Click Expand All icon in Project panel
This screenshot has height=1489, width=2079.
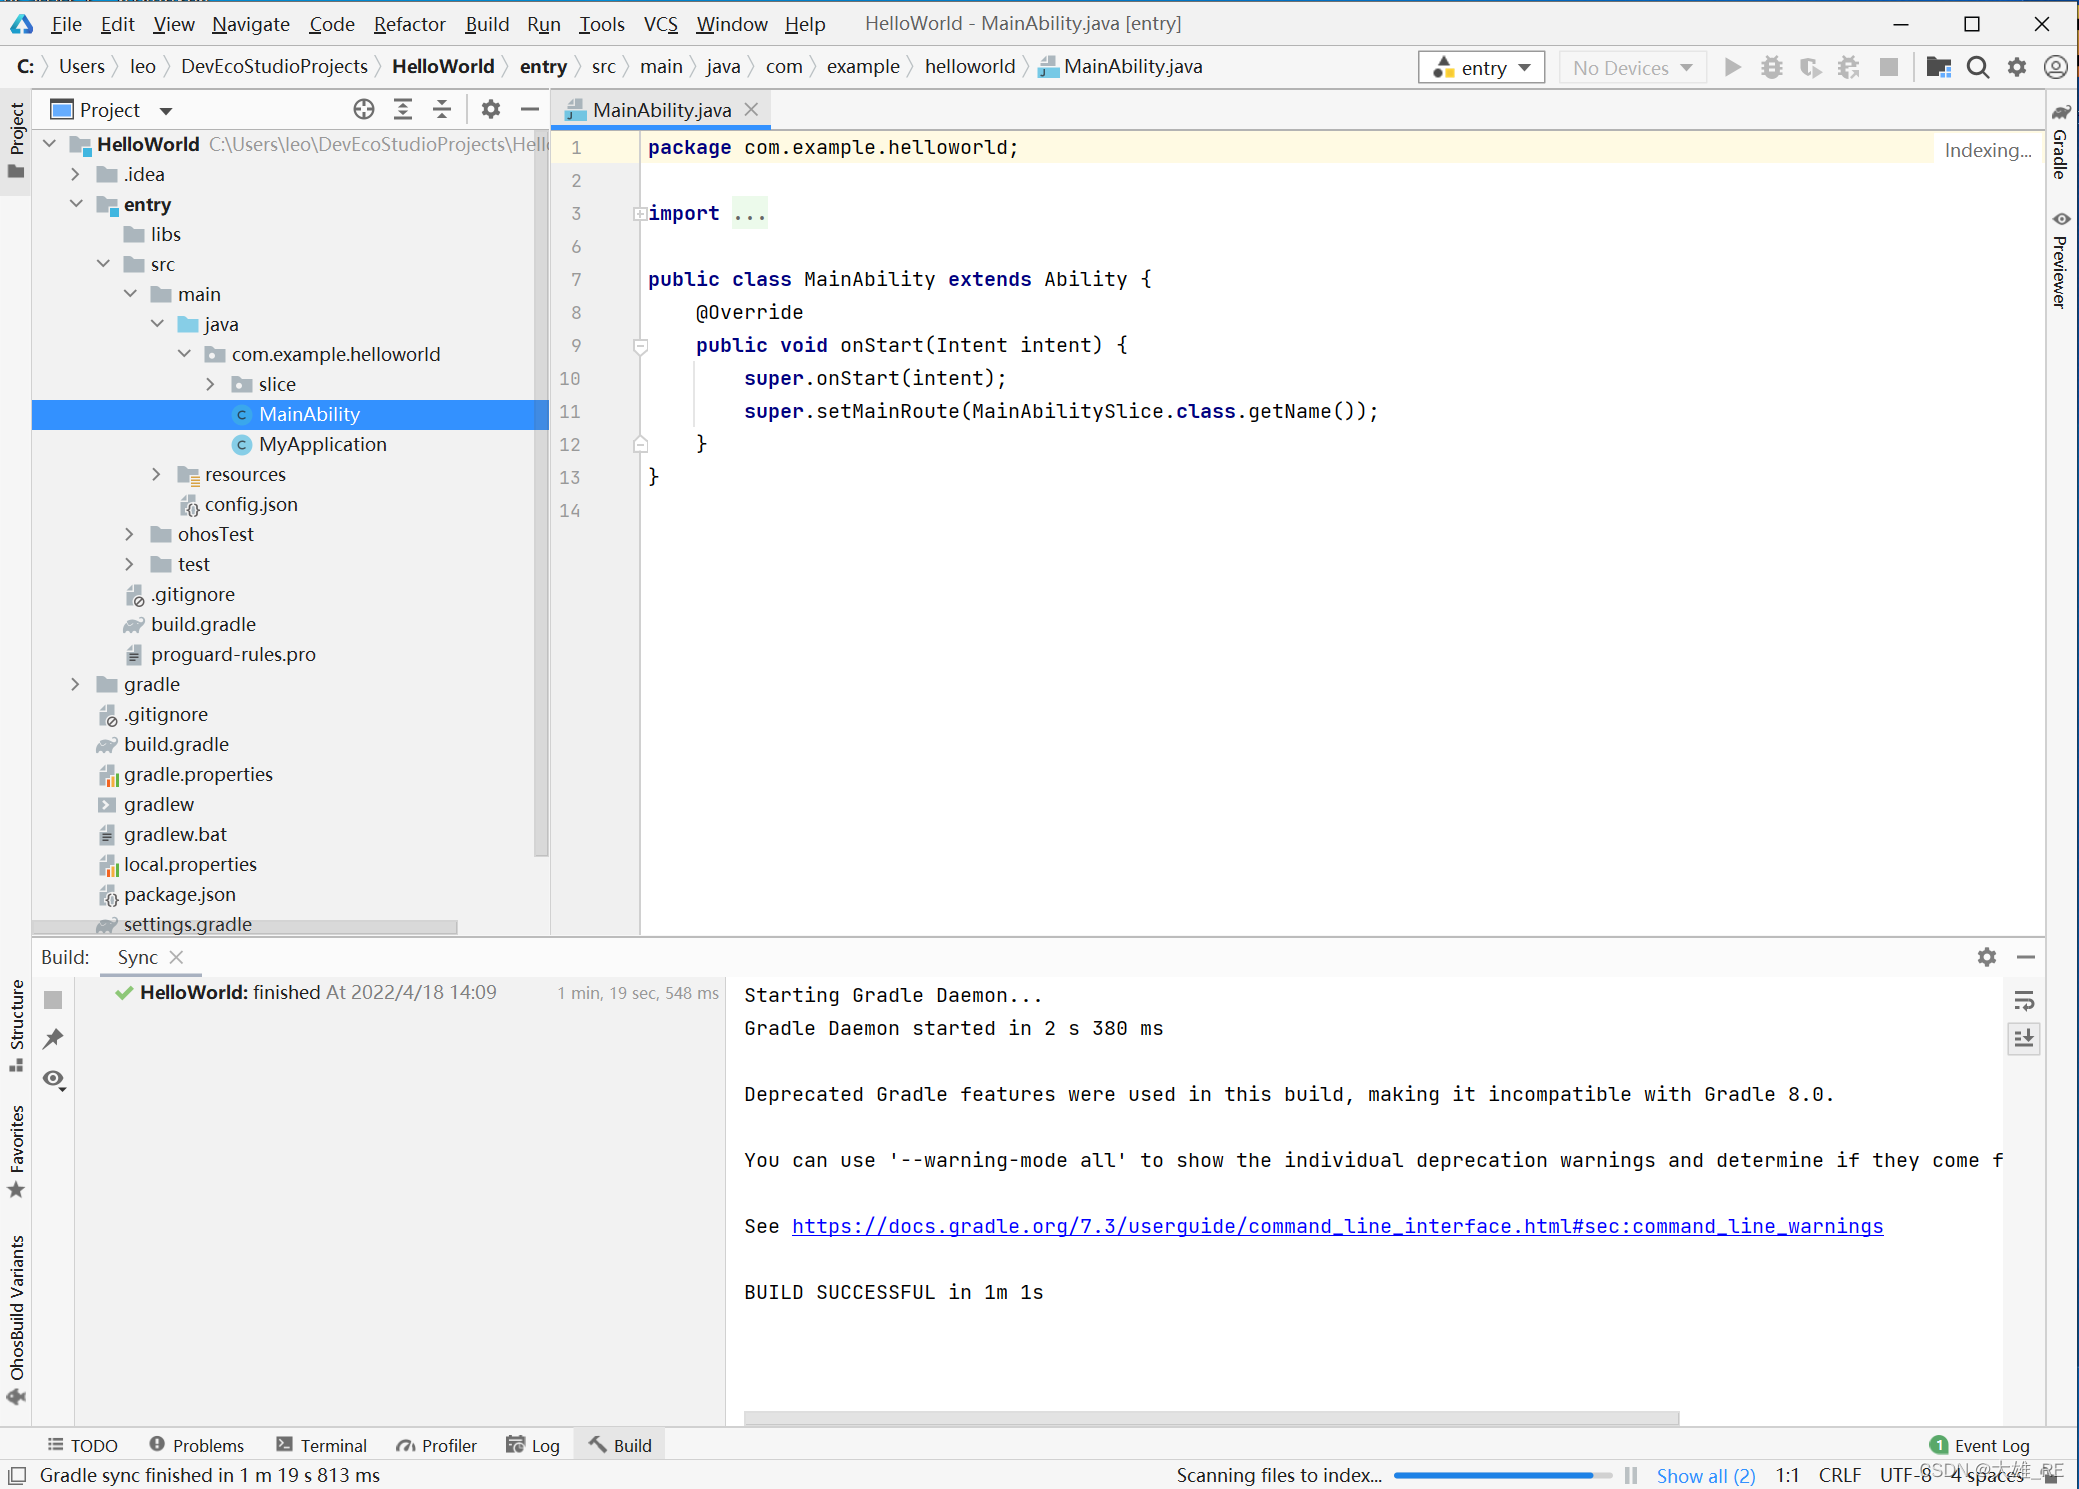point(403,109)
